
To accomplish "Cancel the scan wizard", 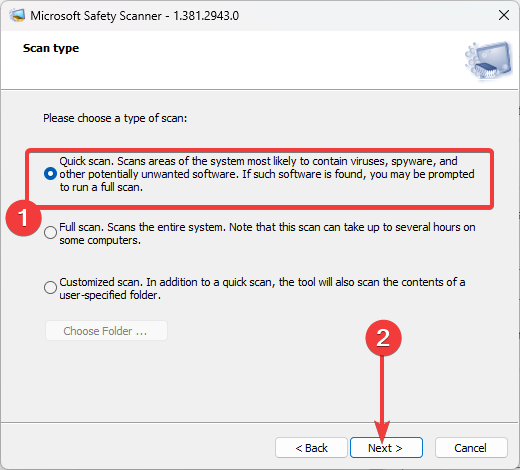I will [471, 448].
